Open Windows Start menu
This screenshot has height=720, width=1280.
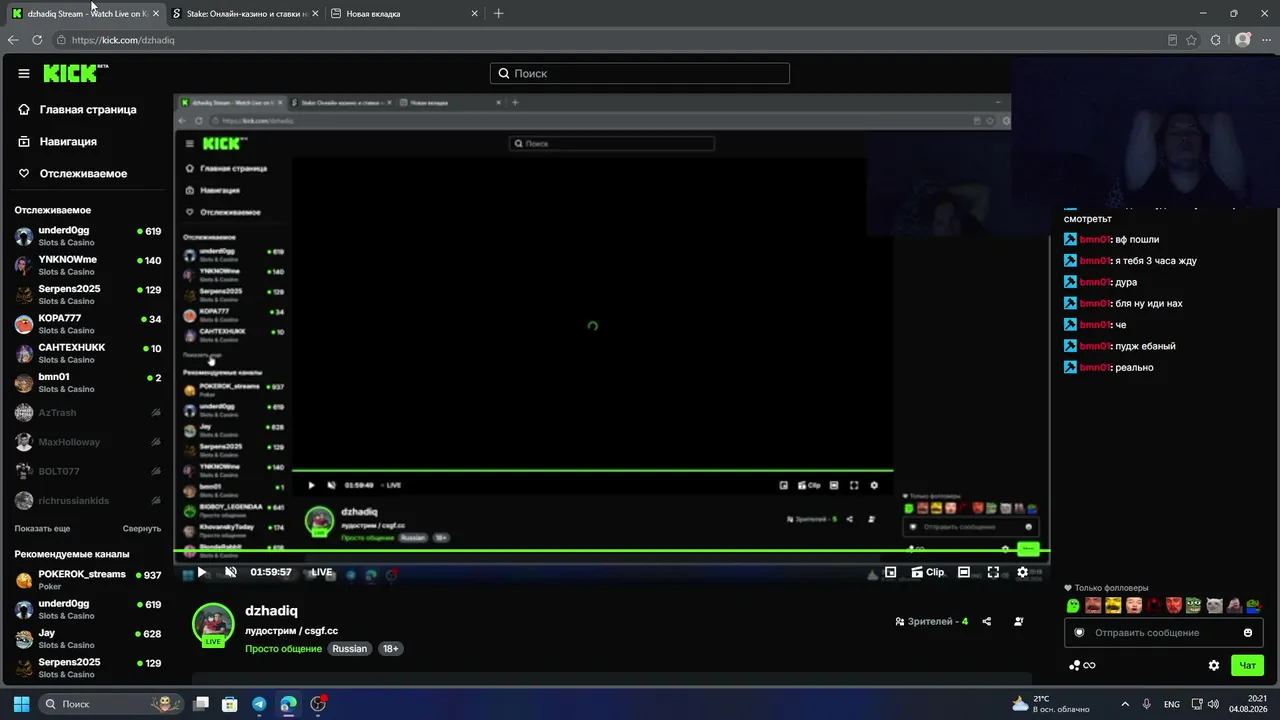pos(21,704)
